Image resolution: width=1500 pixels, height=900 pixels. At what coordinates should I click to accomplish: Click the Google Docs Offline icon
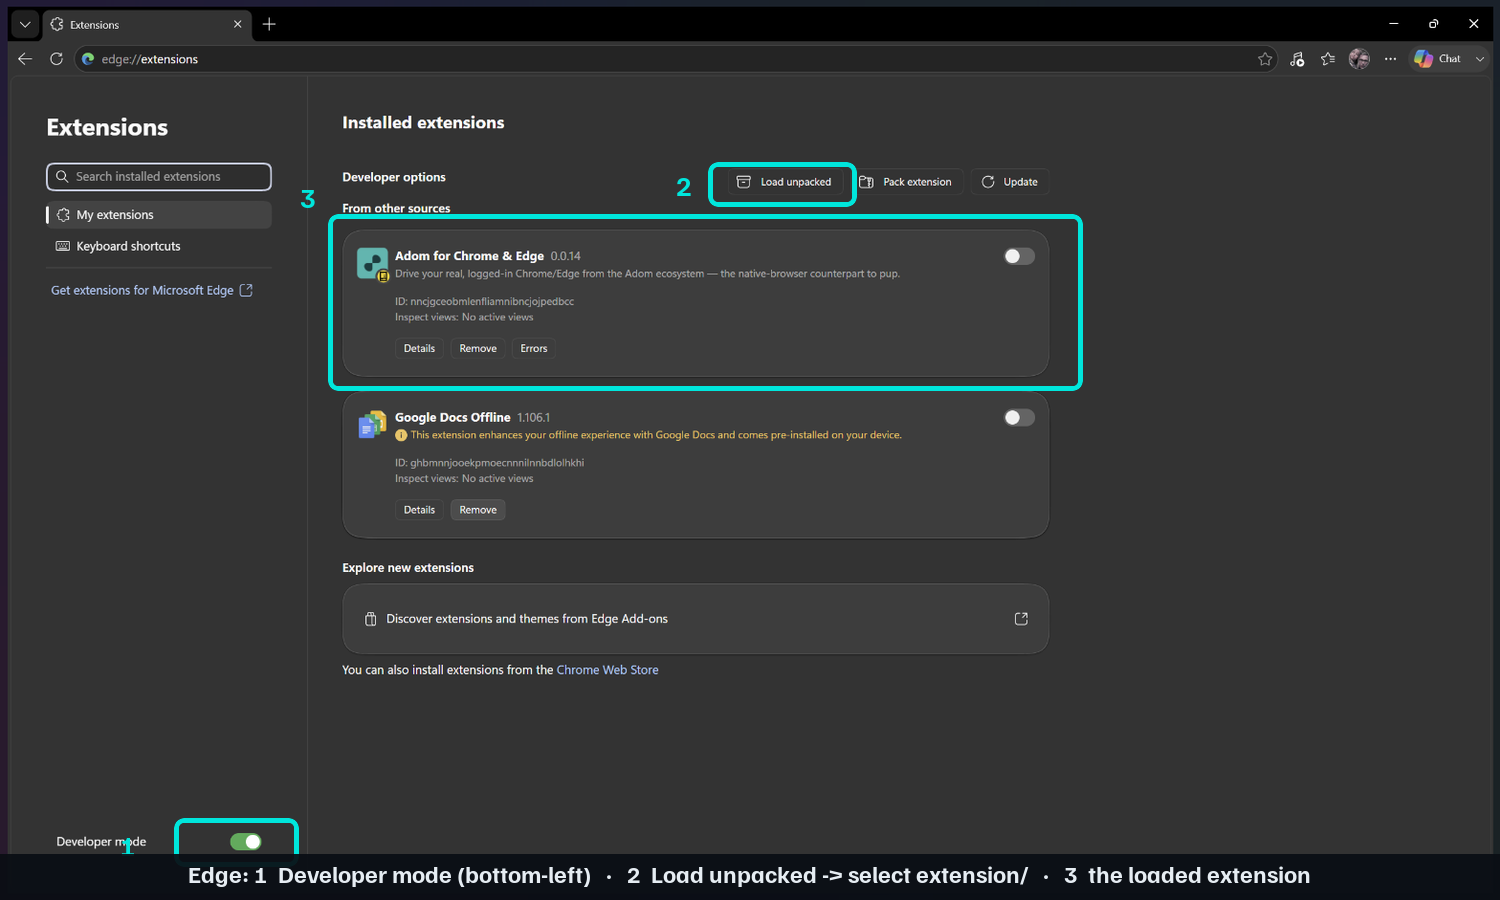tap(372, 425)
